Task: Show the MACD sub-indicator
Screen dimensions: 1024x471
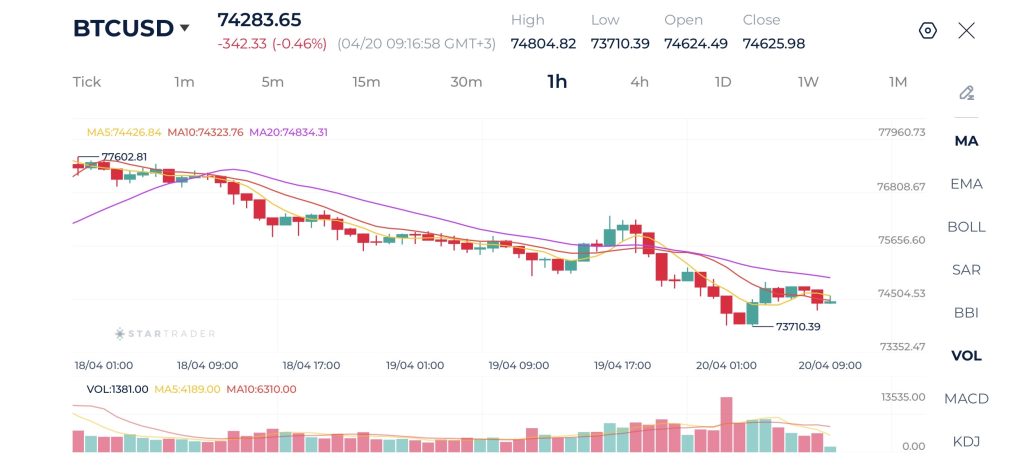Action: (x=966, y=399)
